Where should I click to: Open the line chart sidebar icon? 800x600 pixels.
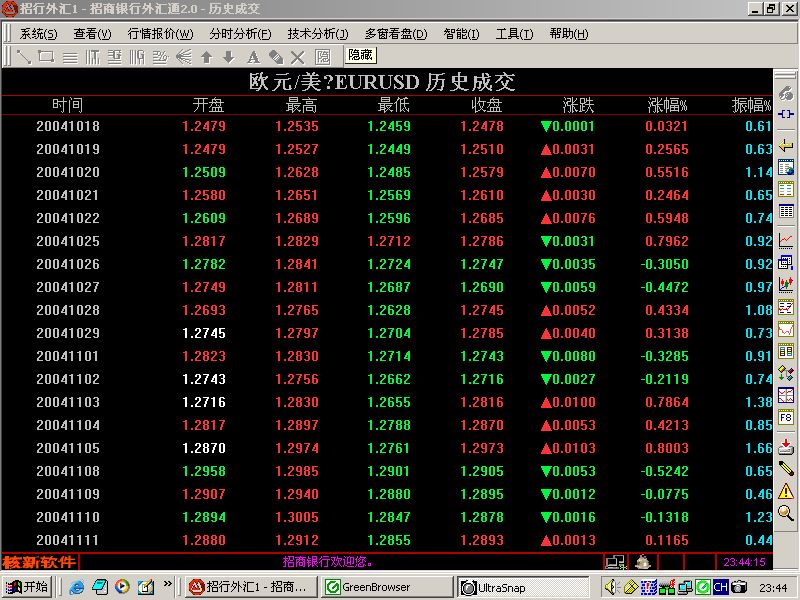pyautogui.click(x=786, y=240)
